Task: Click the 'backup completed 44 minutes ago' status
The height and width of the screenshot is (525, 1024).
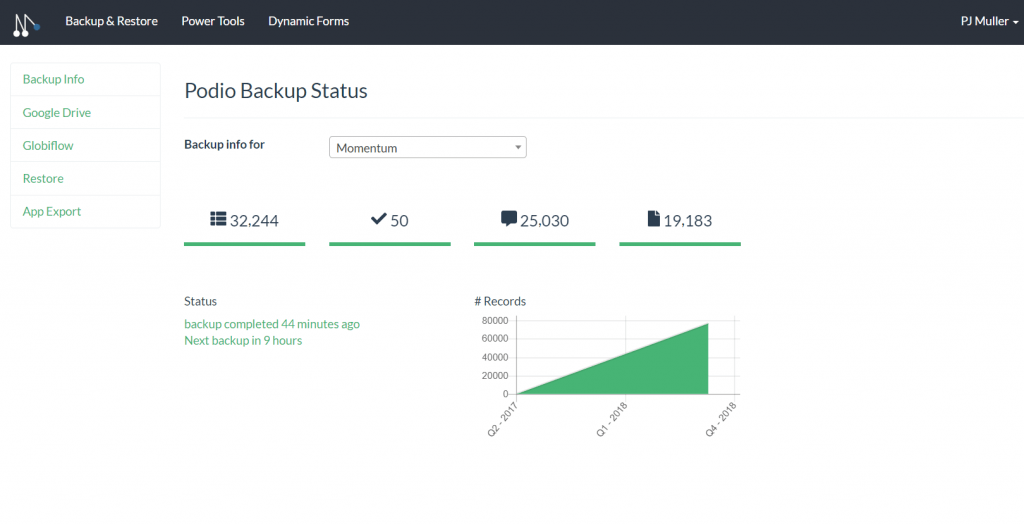Action: click(272, 324)
